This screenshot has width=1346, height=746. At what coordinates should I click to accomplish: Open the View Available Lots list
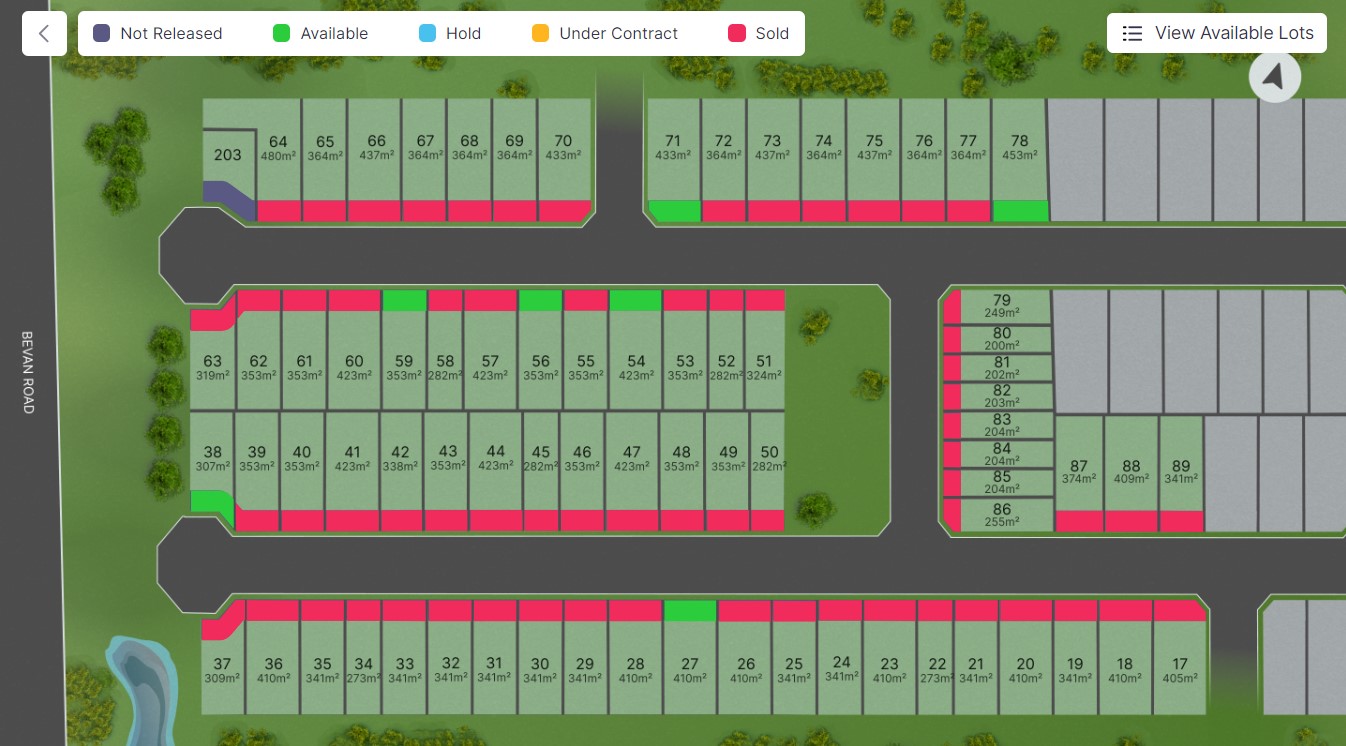(x=1217, y=33)
